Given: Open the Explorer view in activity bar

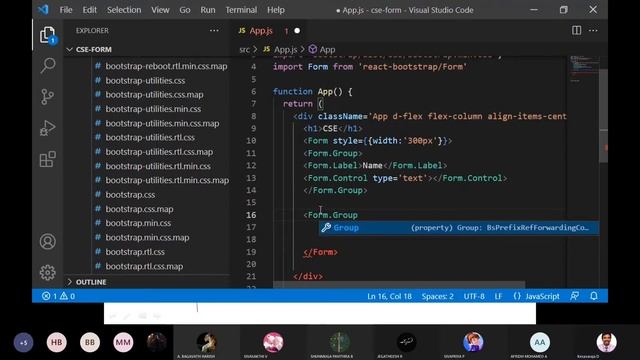Looking at the screenshot, I should tap(48, 35).
